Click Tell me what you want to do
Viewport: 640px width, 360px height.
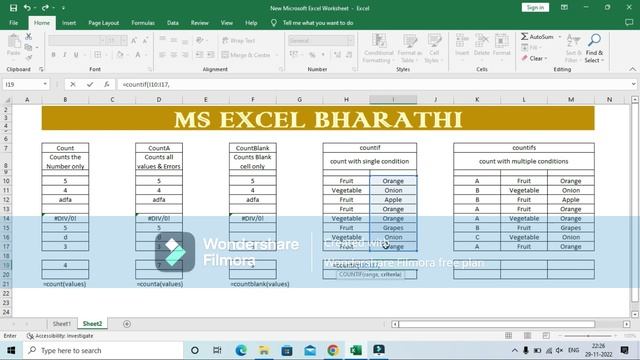[318, 23]
